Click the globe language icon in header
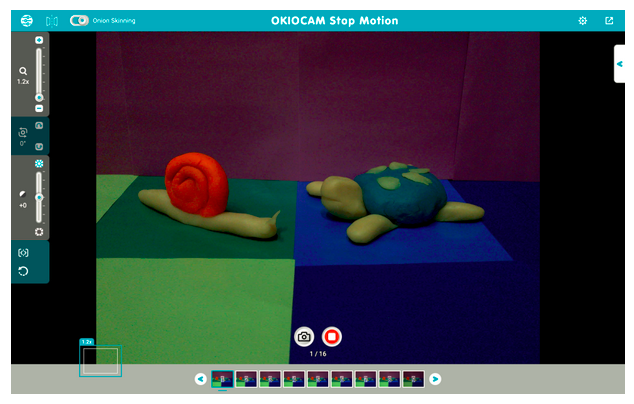This screenshot has height=404, width=634. pyautogui.click(x=26, y=20)
